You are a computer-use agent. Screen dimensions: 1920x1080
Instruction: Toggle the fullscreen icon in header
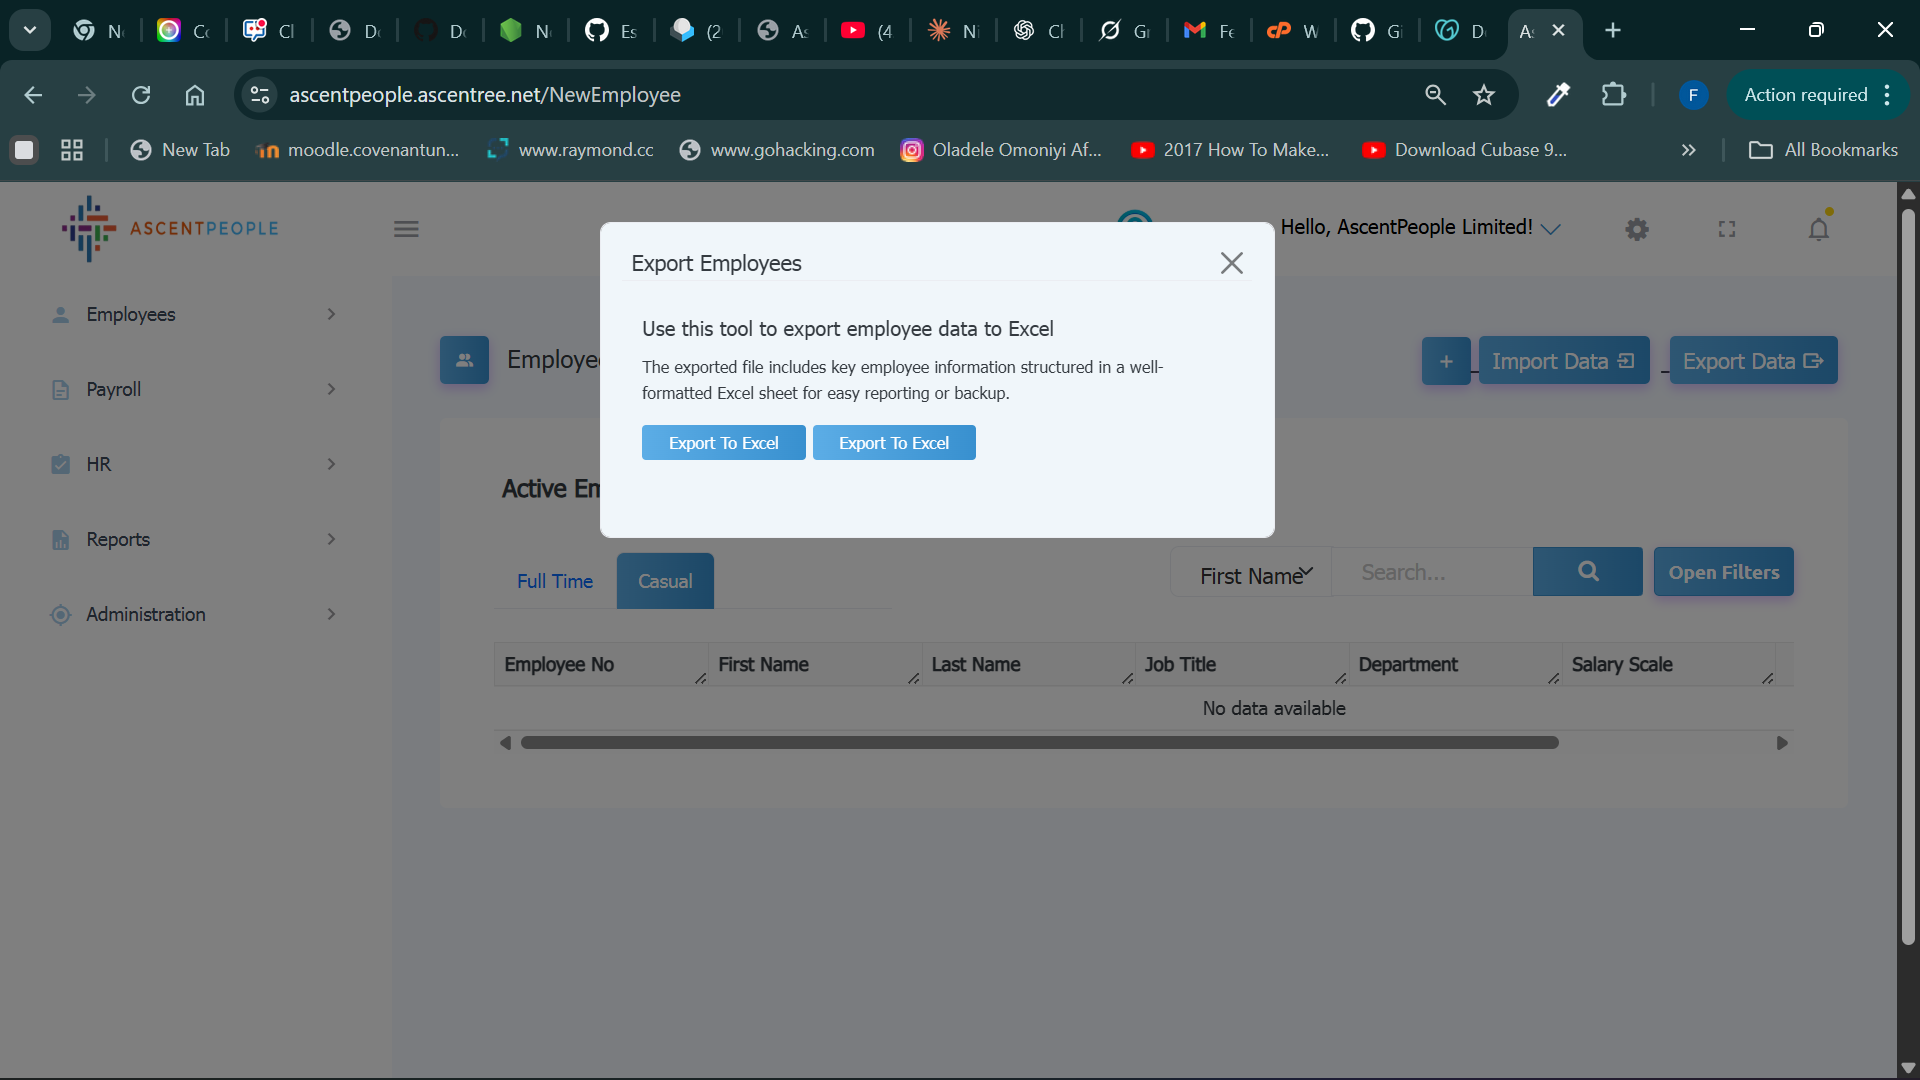(1727, 229)
